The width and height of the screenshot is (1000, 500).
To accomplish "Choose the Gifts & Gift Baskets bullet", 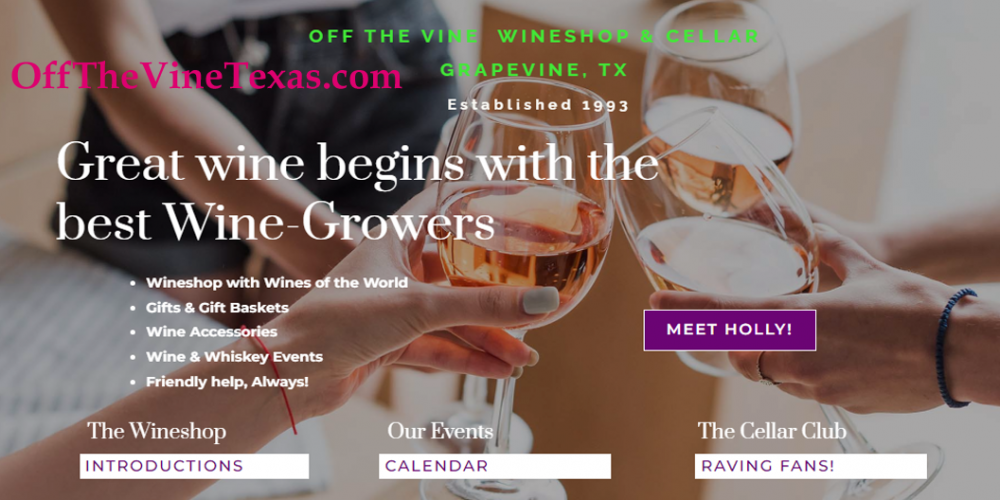I will pyautogui.click(x=217, y=307).
